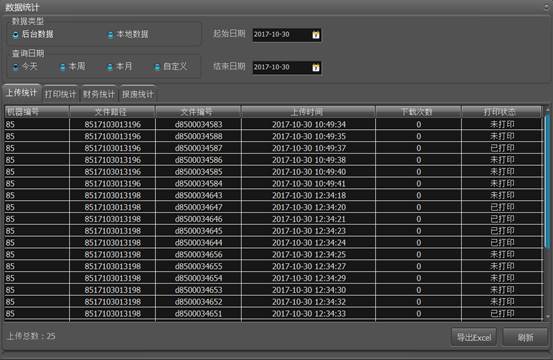The height and width of the screenshot is (360, 553).
Task: Select file number cell d8500034645
Action: pos(199,231)
